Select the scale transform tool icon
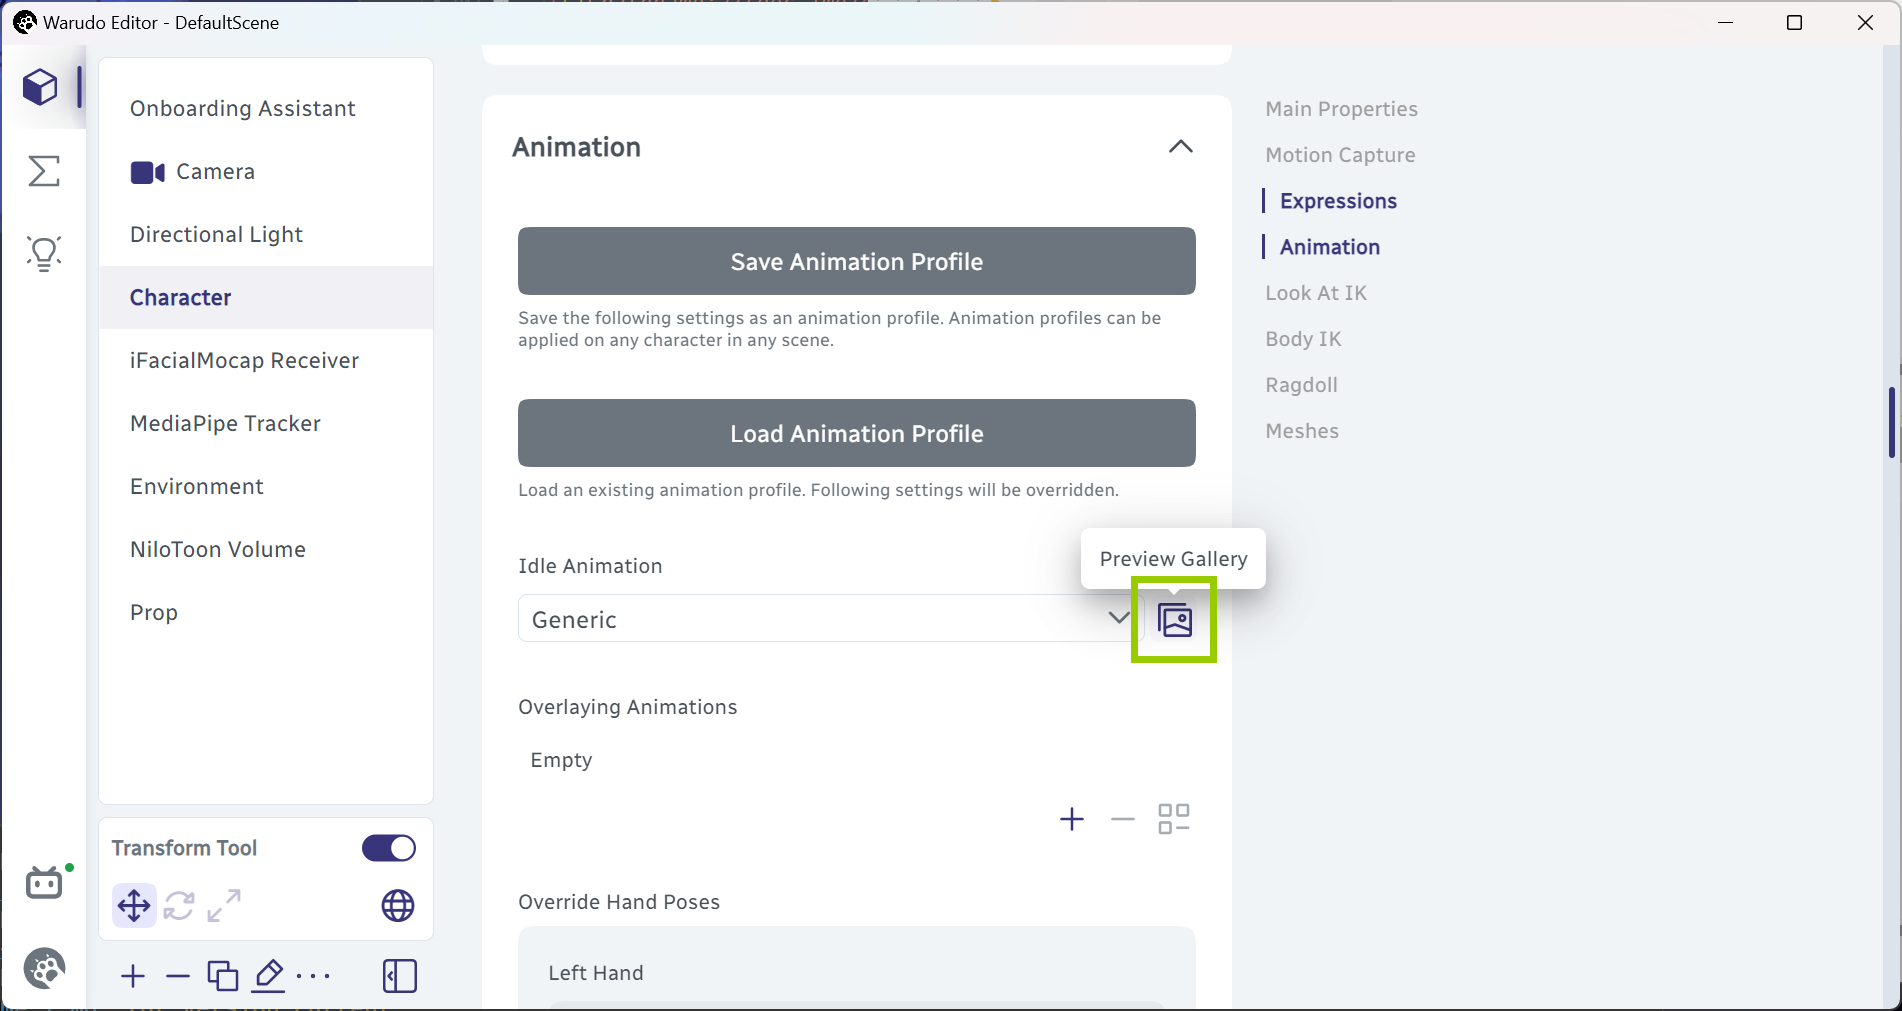Screen dimensions: 1902x1011 pyautogui.click(x=224, y=906)
